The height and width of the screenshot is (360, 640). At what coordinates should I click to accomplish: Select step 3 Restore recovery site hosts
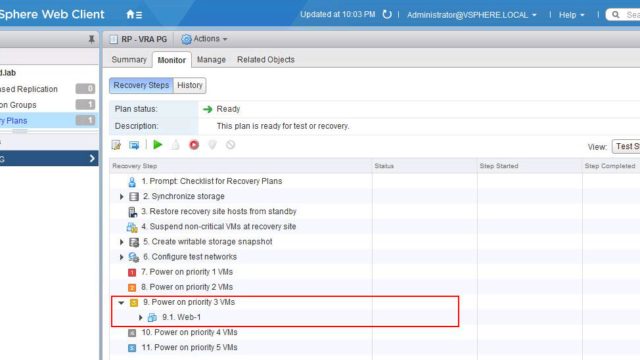pyautogui.click(x=219, y=211)
